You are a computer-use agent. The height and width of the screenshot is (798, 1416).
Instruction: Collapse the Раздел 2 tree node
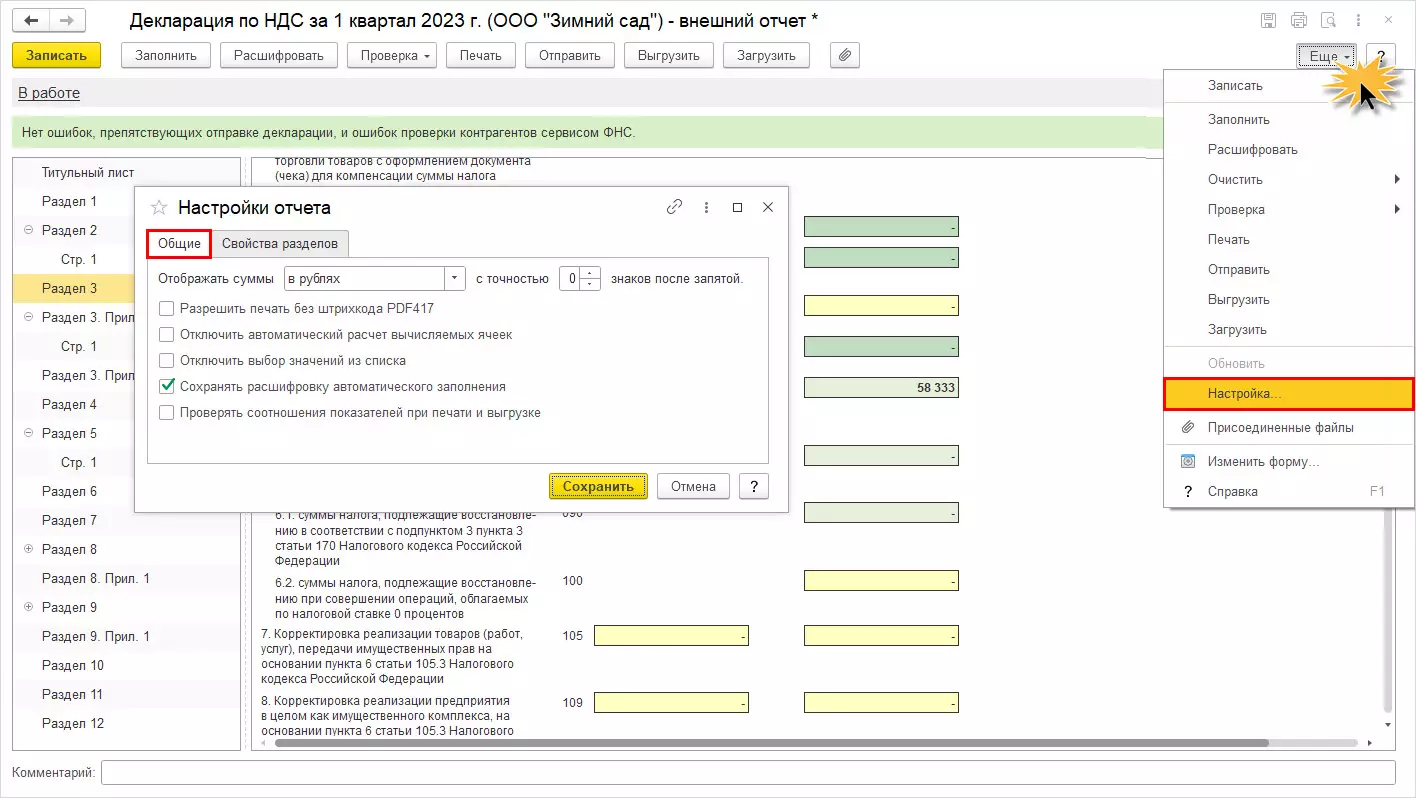click(28, 231)
